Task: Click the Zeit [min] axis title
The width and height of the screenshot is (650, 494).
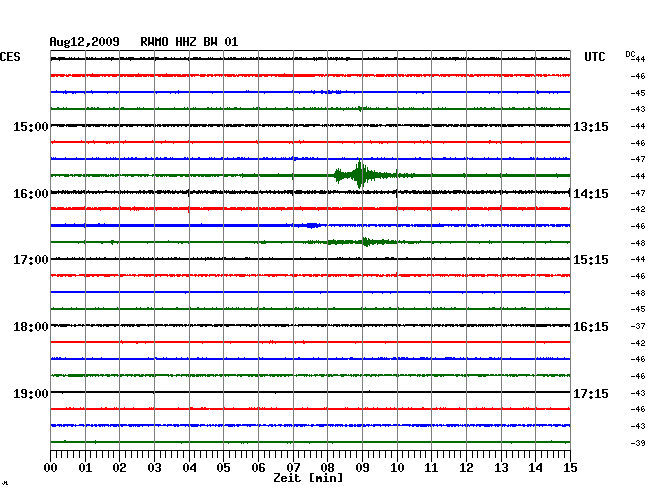Action: (308, 478)
